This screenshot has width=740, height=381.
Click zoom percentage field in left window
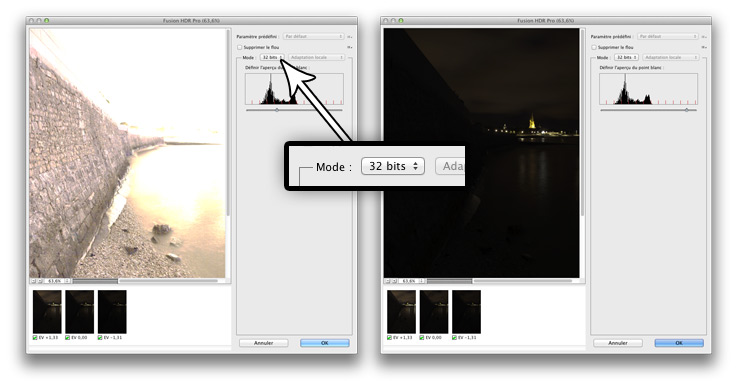click(54, 281)
